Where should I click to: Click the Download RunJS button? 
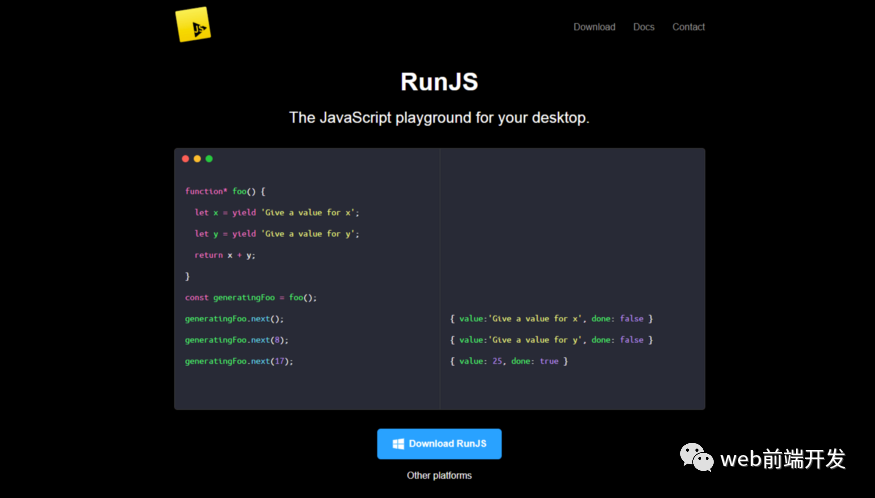click(439, 444)
